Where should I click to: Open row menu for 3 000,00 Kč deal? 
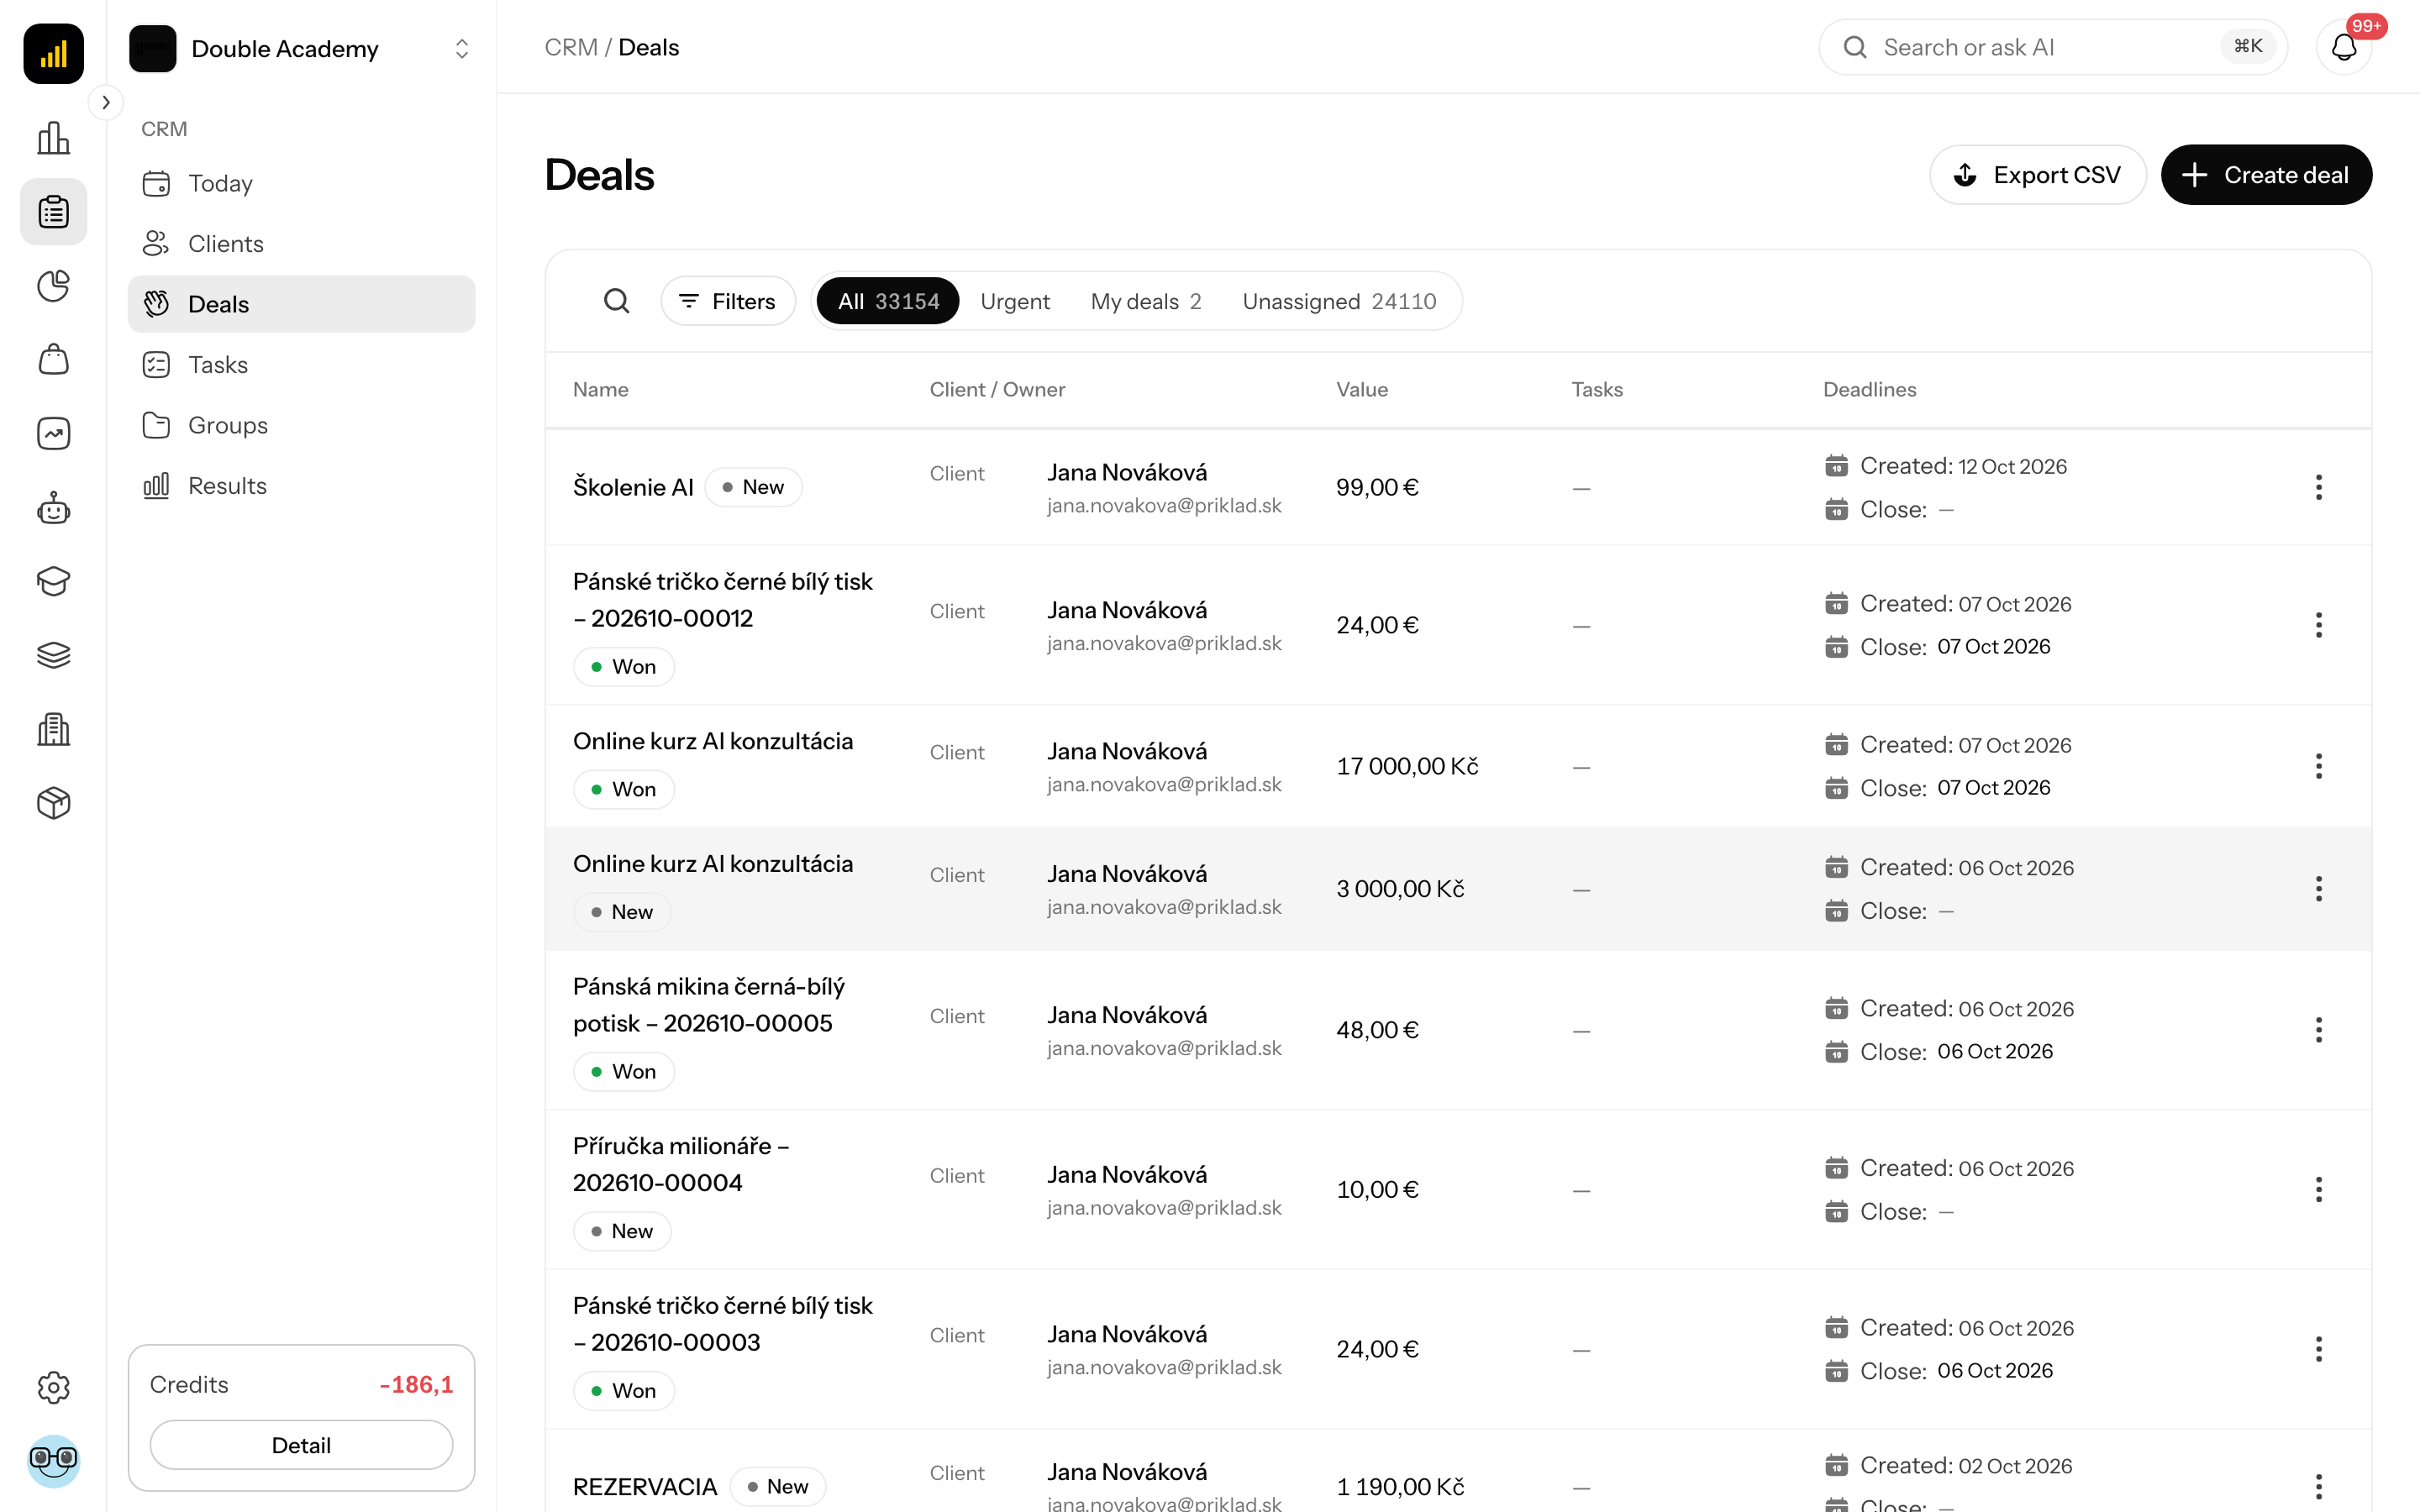(x=2318, y=888)
